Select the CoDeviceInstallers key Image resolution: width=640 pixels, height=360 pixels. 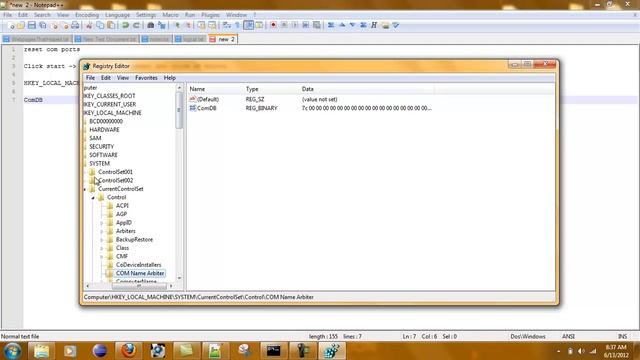point(138,265)
